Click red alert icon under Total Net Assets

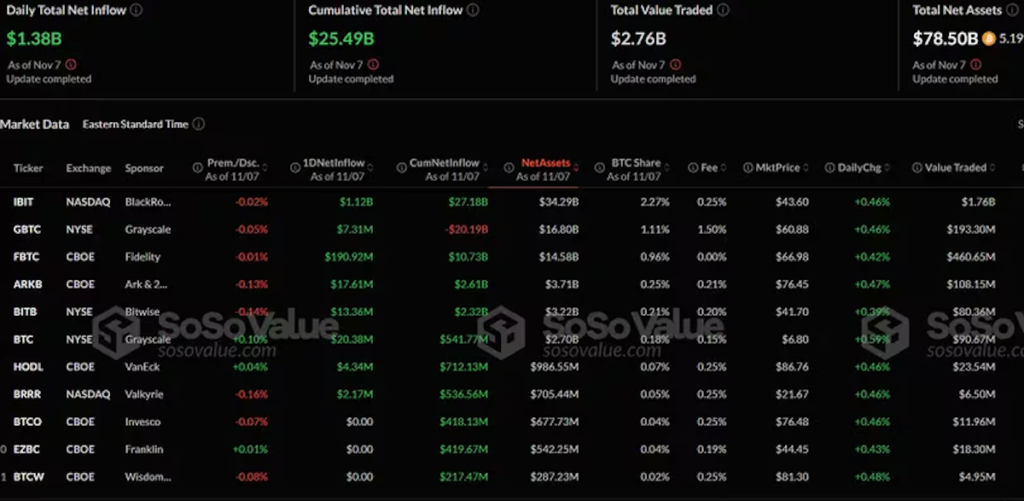tap(976, 65)
